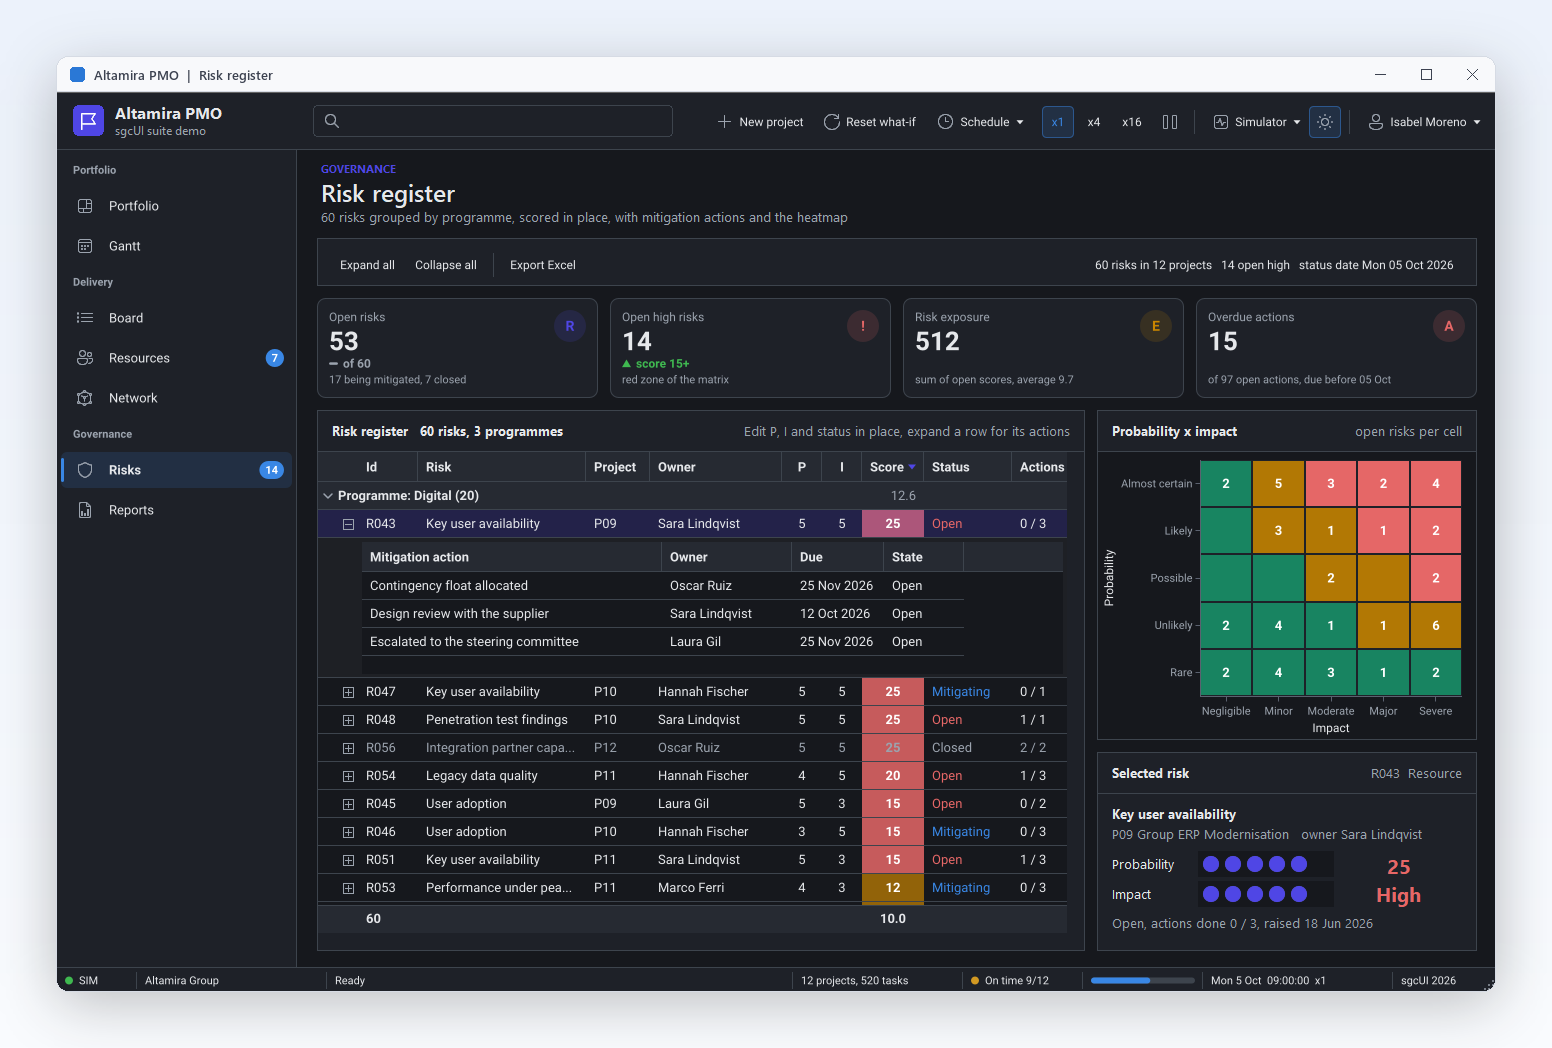Open Resources people icon
This screenshot has width=1552, height=1048.
click(x=85, y=358)
